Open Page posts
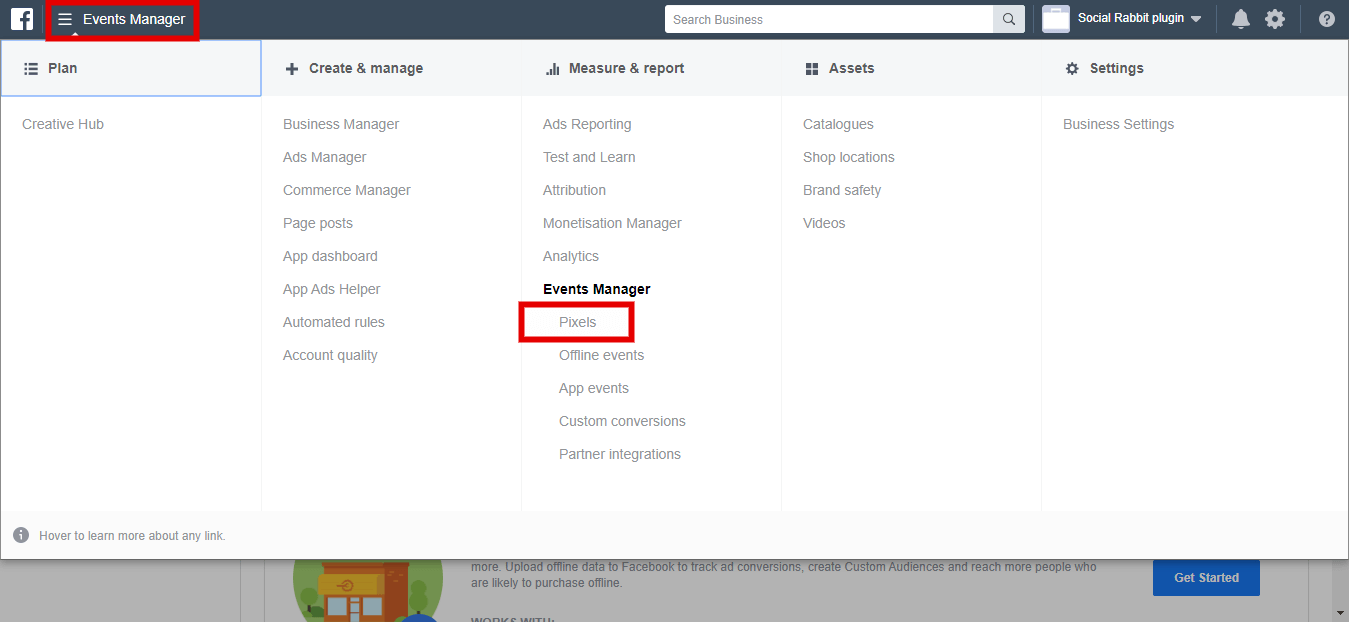The width and height of the screenshot is (1349, 622). click(318, 223)
